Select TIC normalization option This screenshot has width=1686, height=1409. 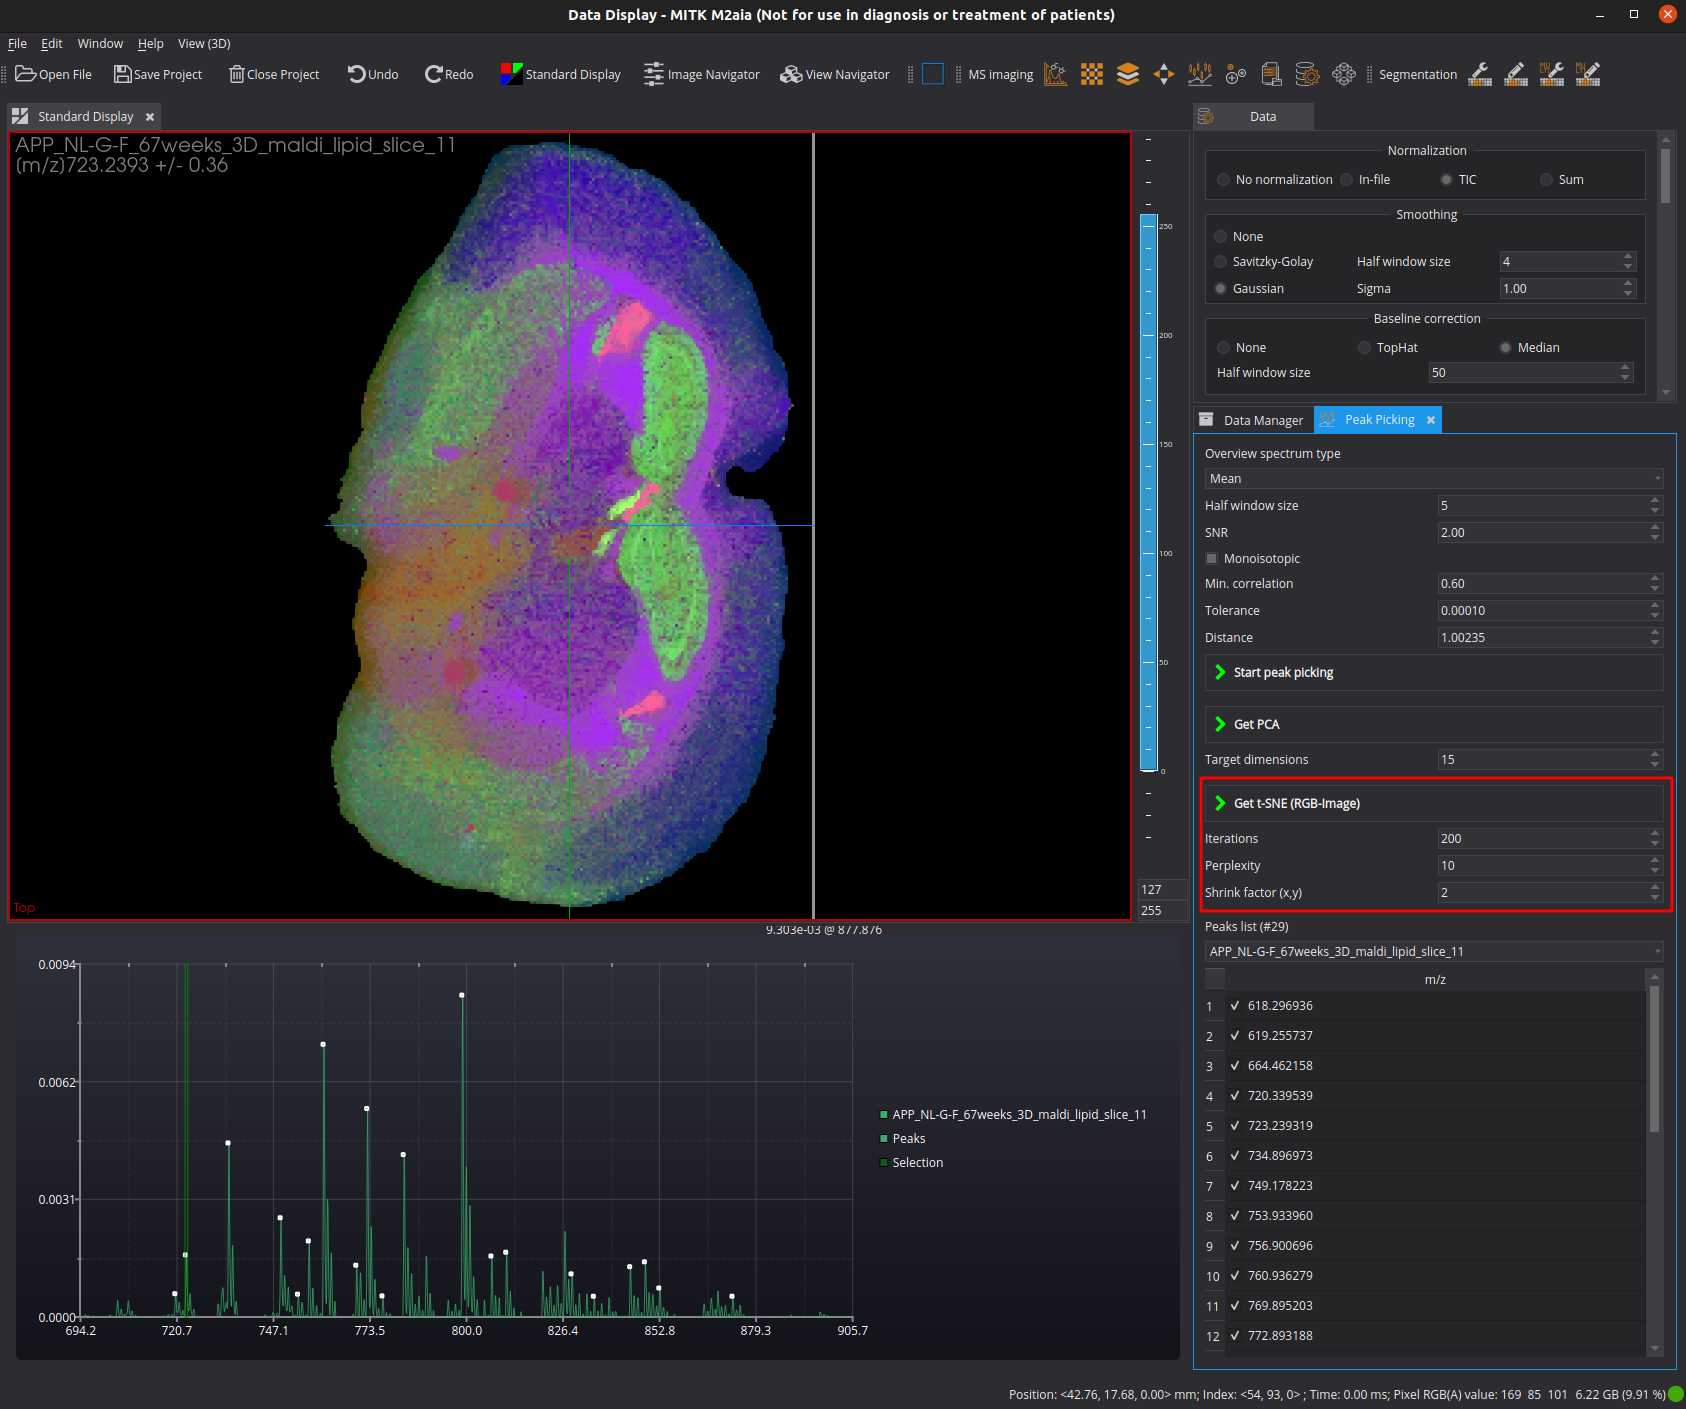1446,180
